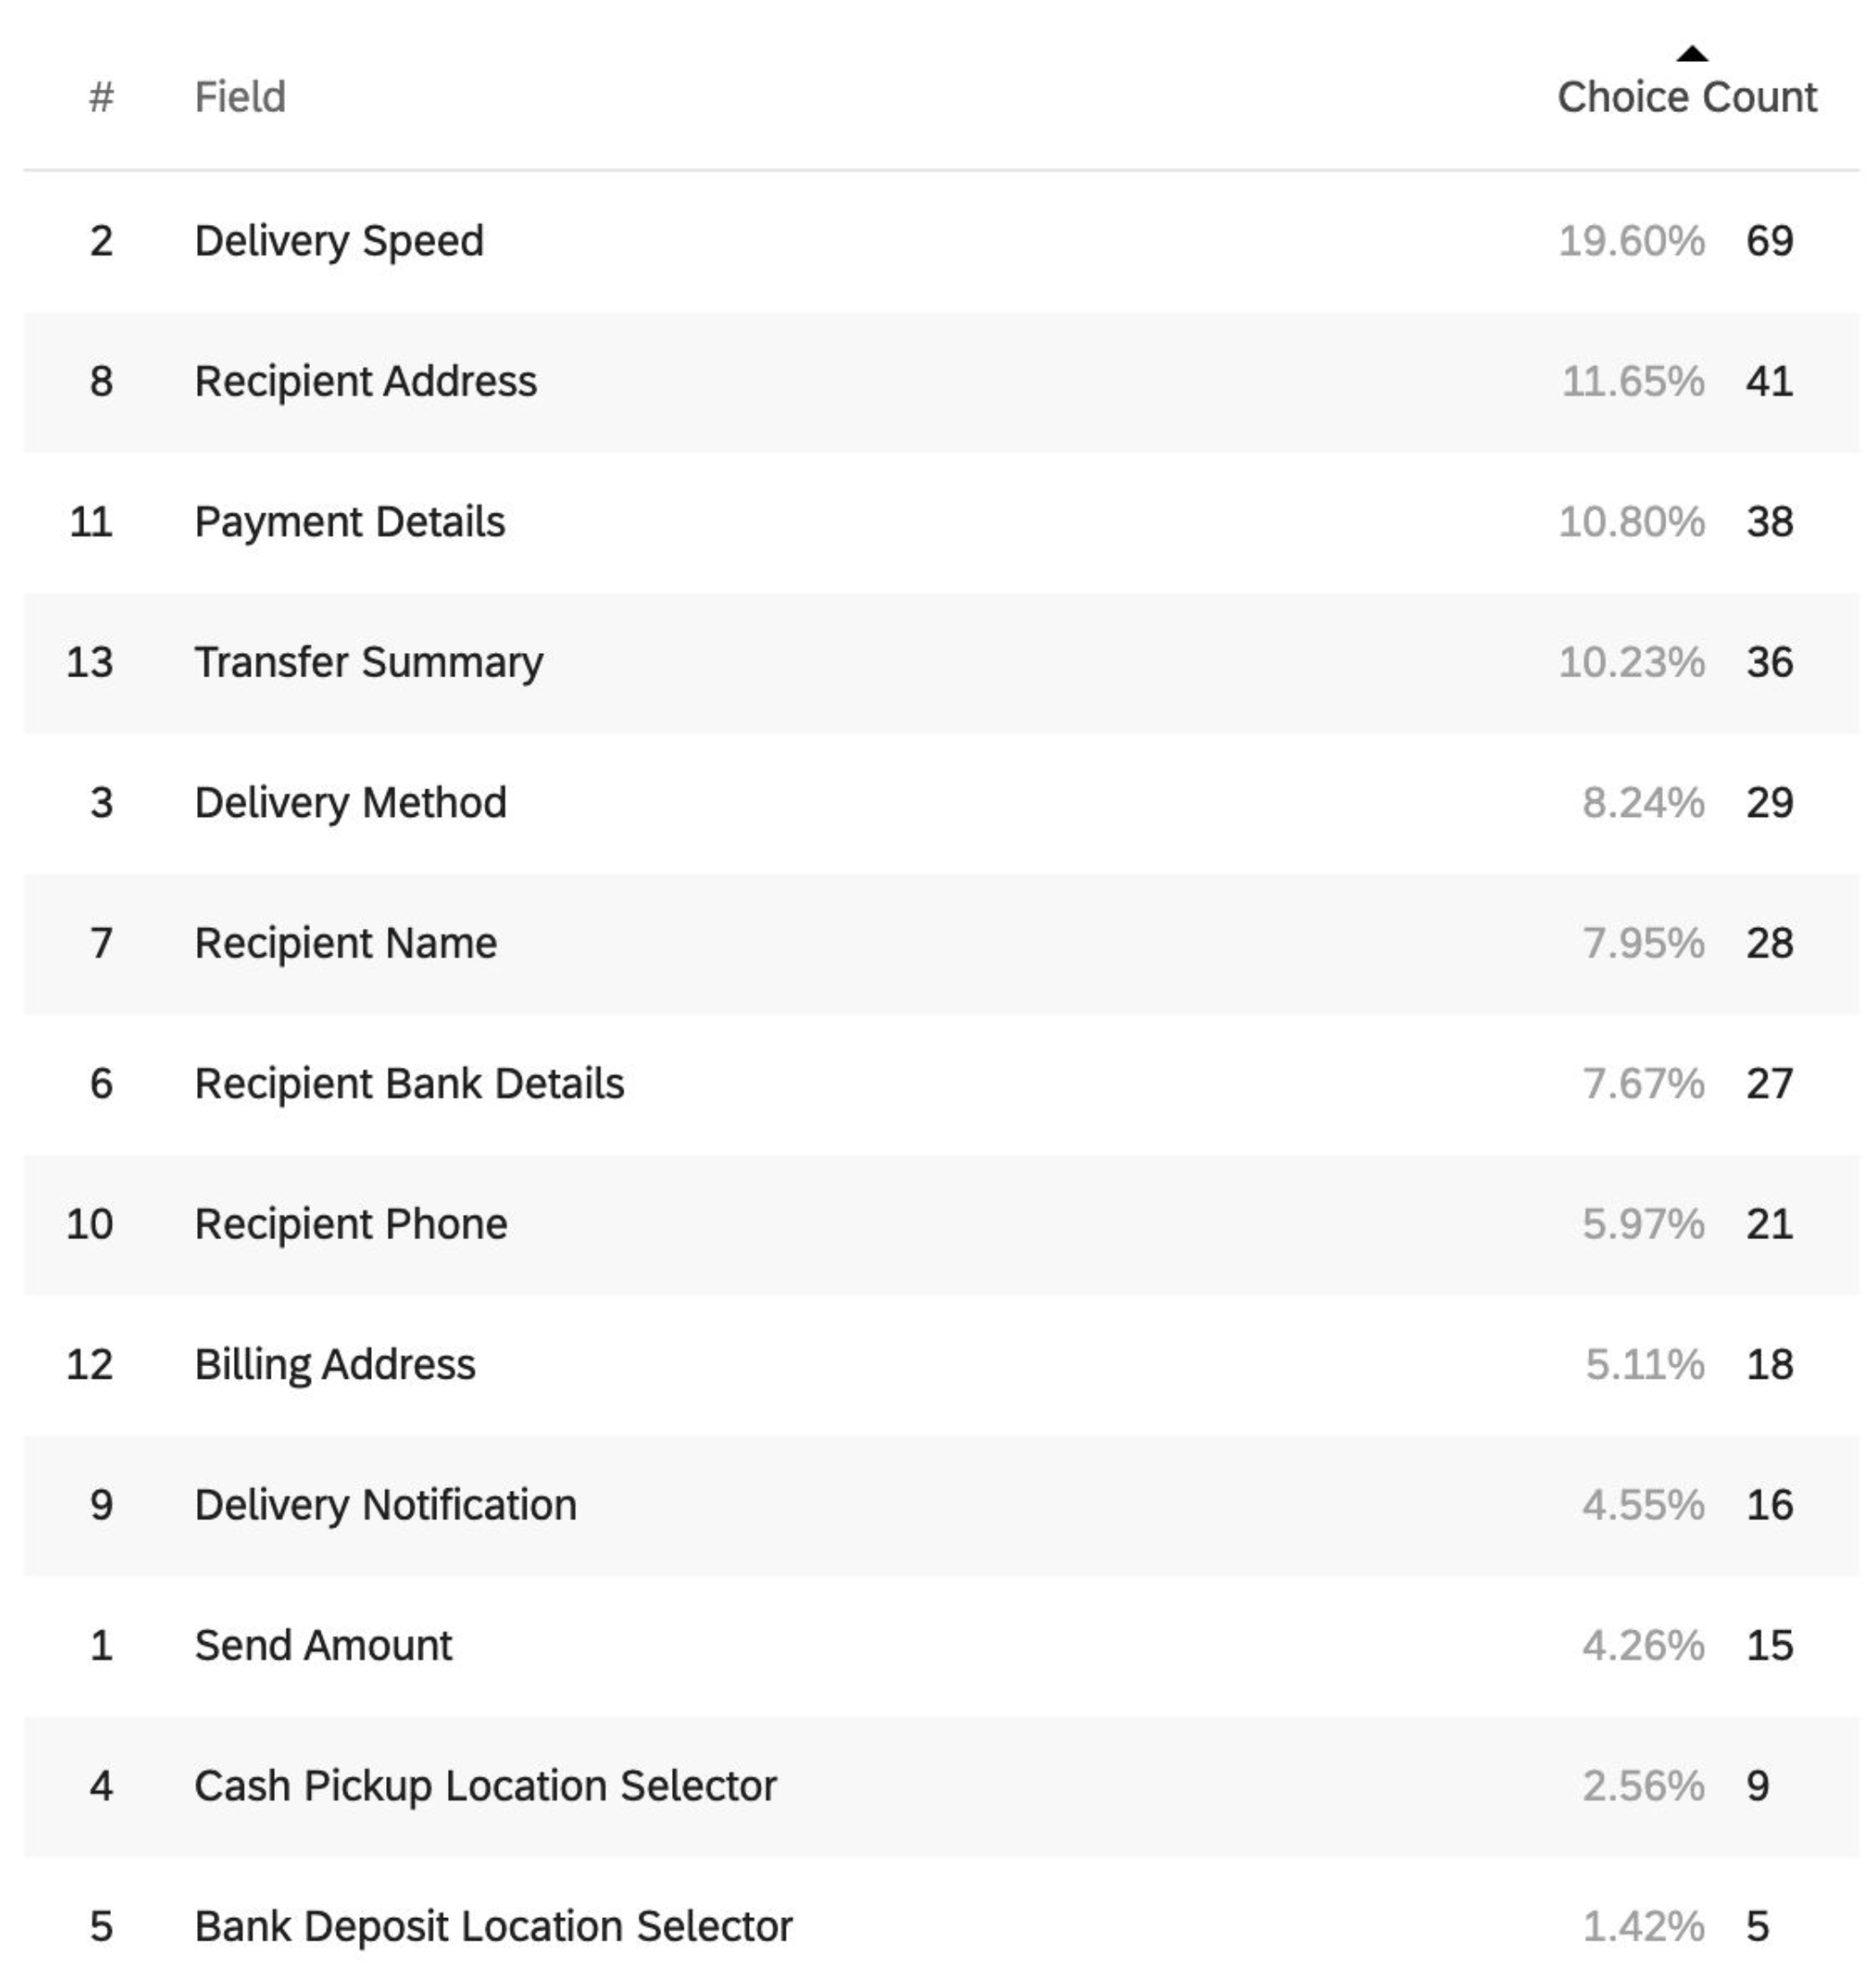Click the Cash Pickup Location Selector row
This screenshot has height=1987, width=1876.
pyautogui.click(x=941, y=1786)
